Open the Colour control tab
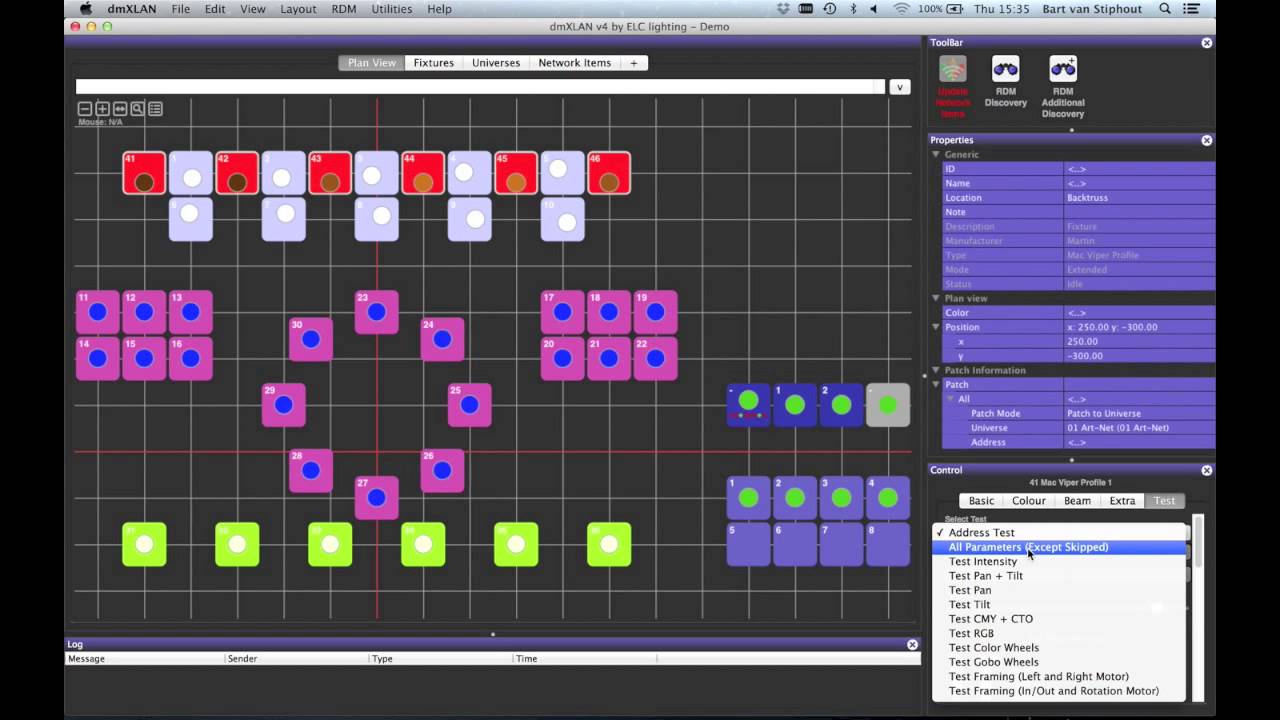 (1028, 501)
